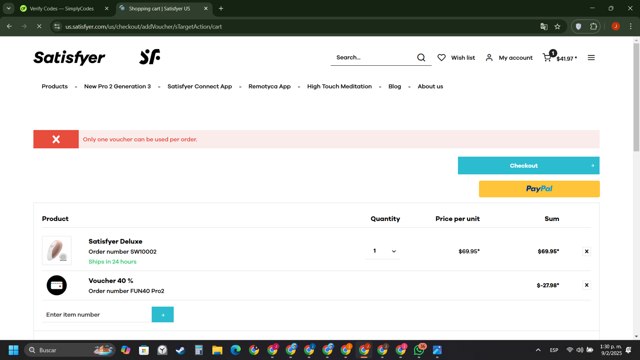Open Remoteyca App menu item
The image size is (640, 360).
click(269, 87)
